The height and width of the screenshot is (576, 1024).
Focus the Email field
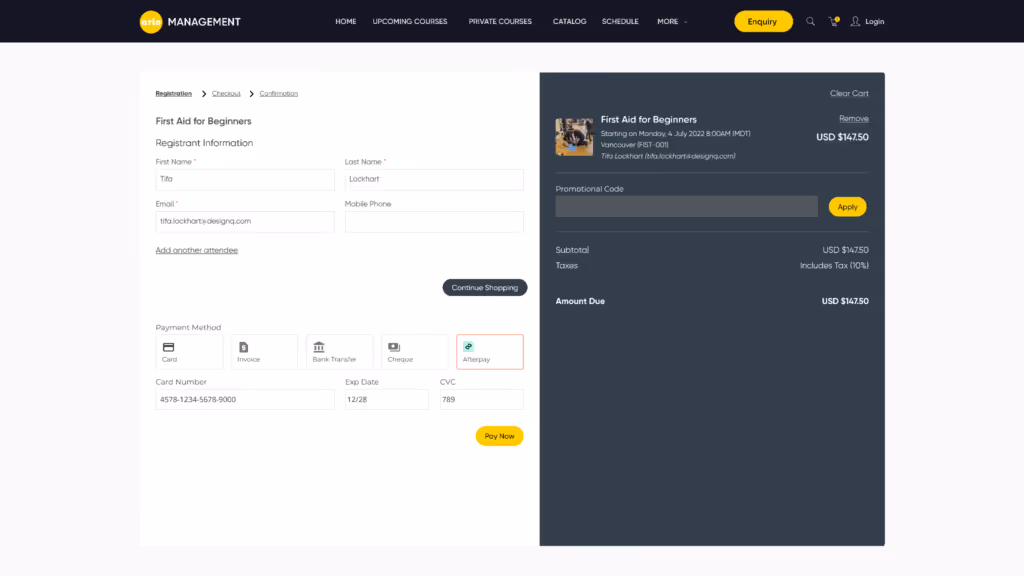(x=245, y=221)
